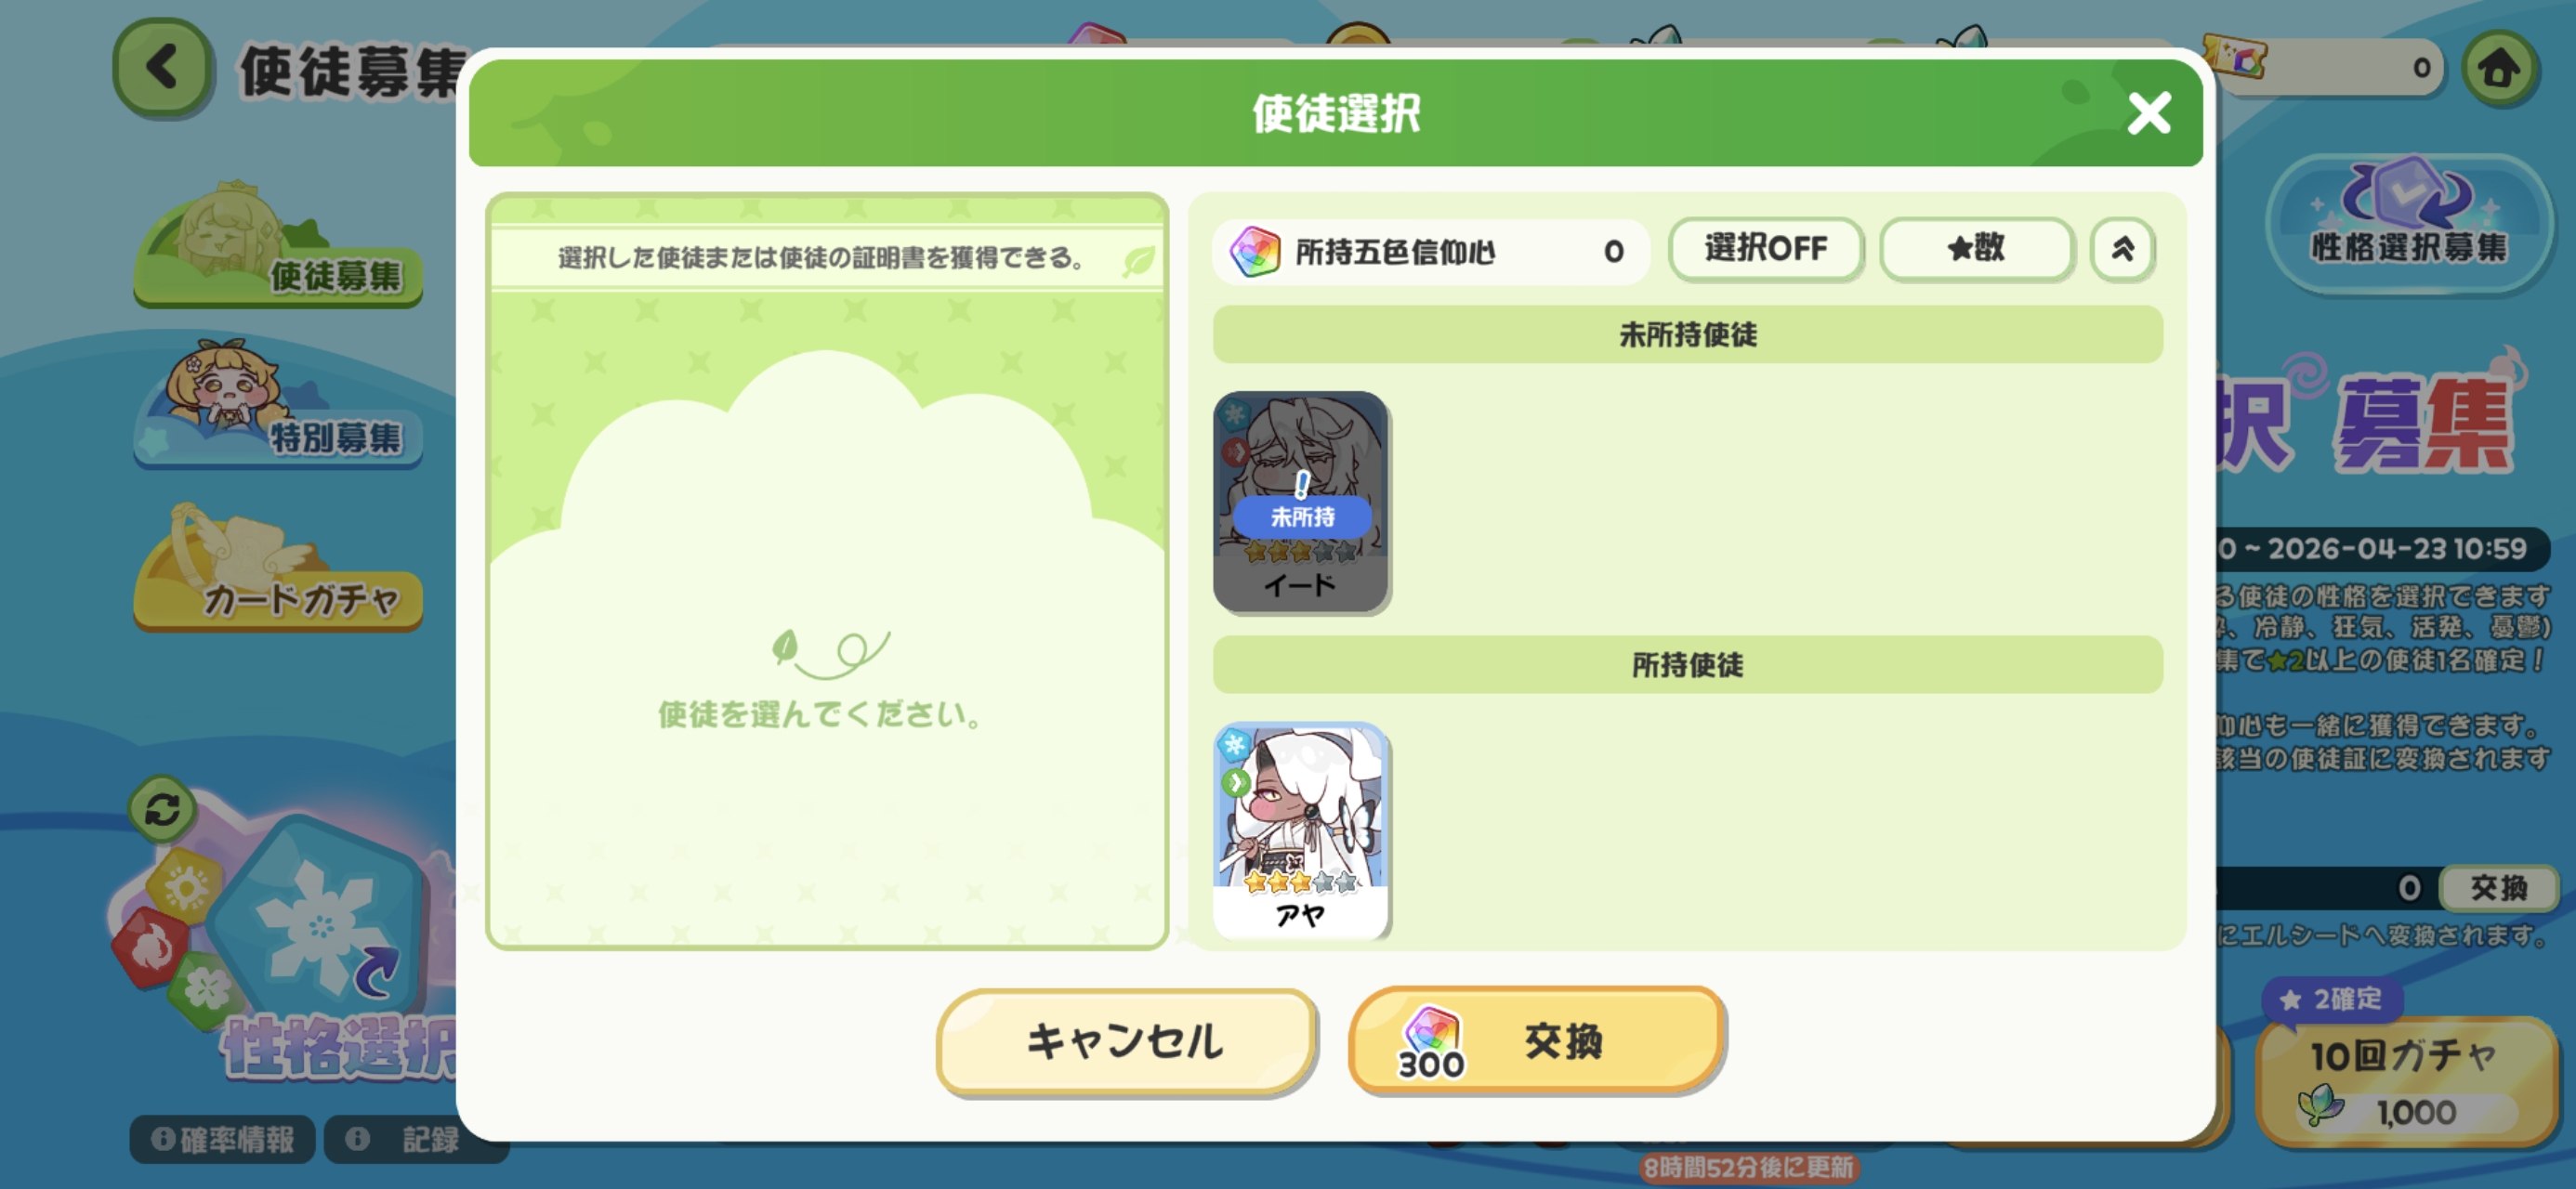2576x1189 pixels.
Task: Tap the green refresh cycle icon
Action: click(x=162, y=808)
